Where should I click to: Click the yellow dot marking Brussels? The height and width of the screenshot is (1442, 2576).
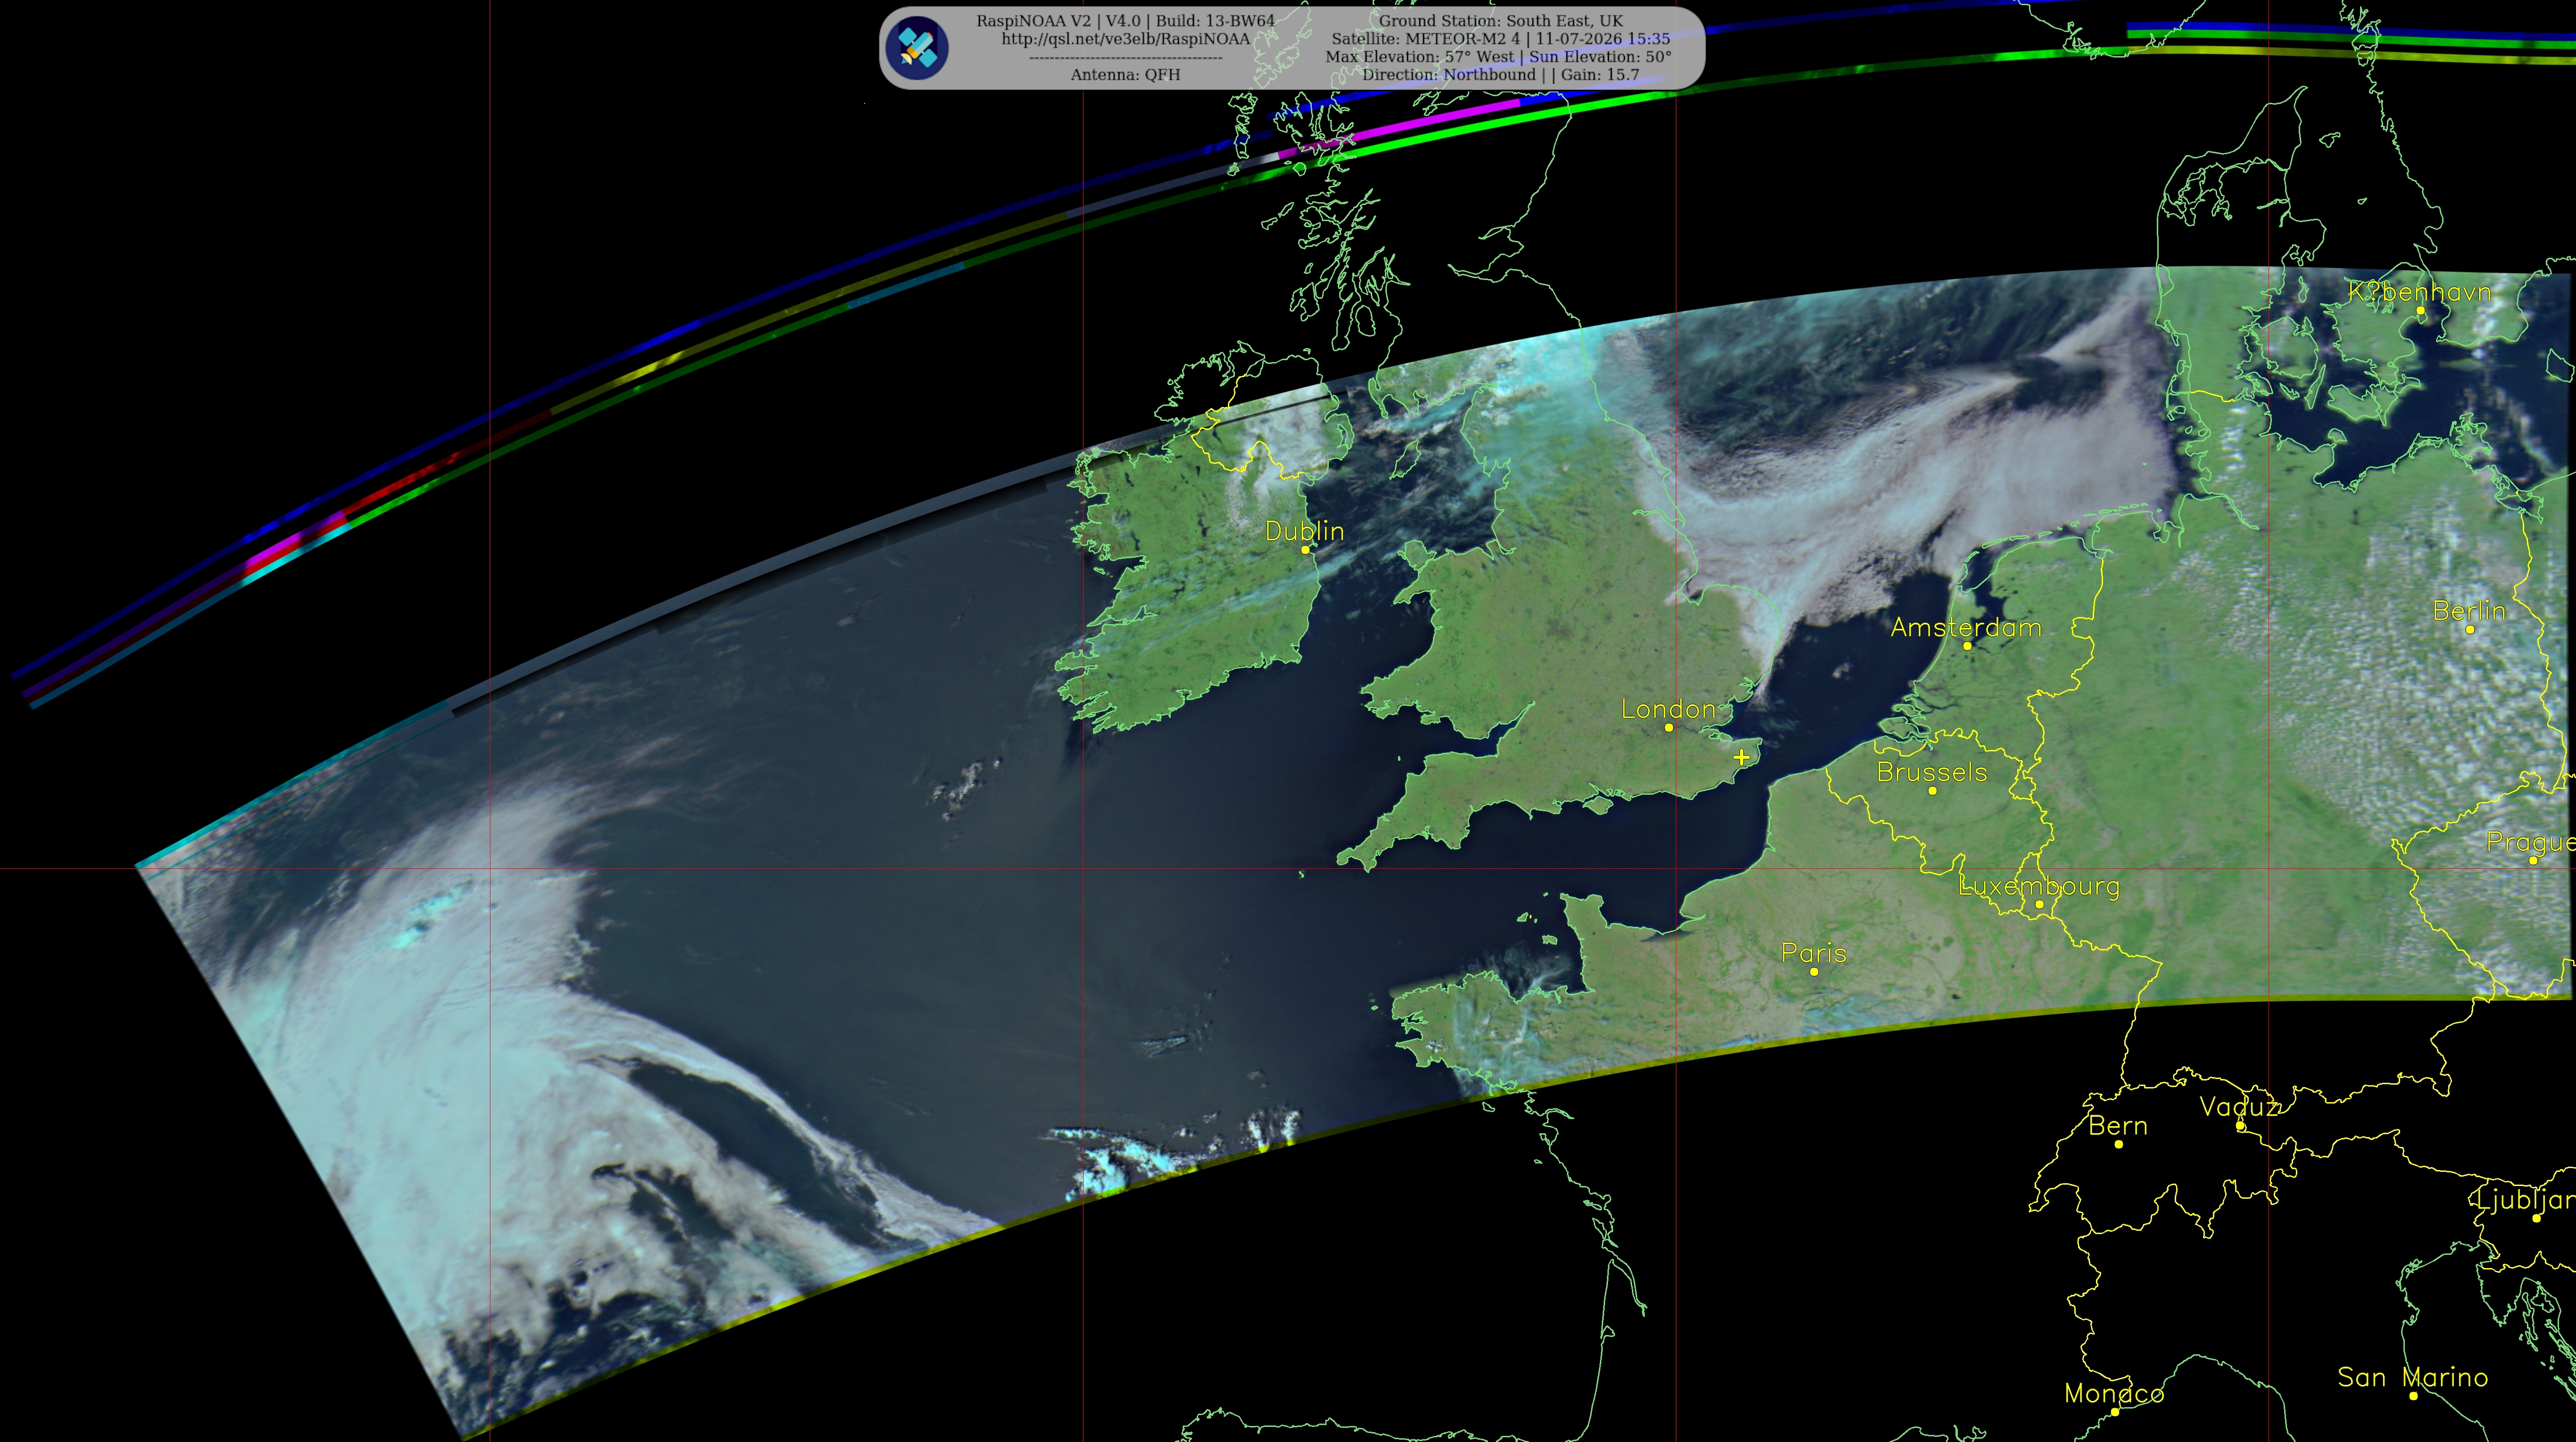click(1932, 791)
